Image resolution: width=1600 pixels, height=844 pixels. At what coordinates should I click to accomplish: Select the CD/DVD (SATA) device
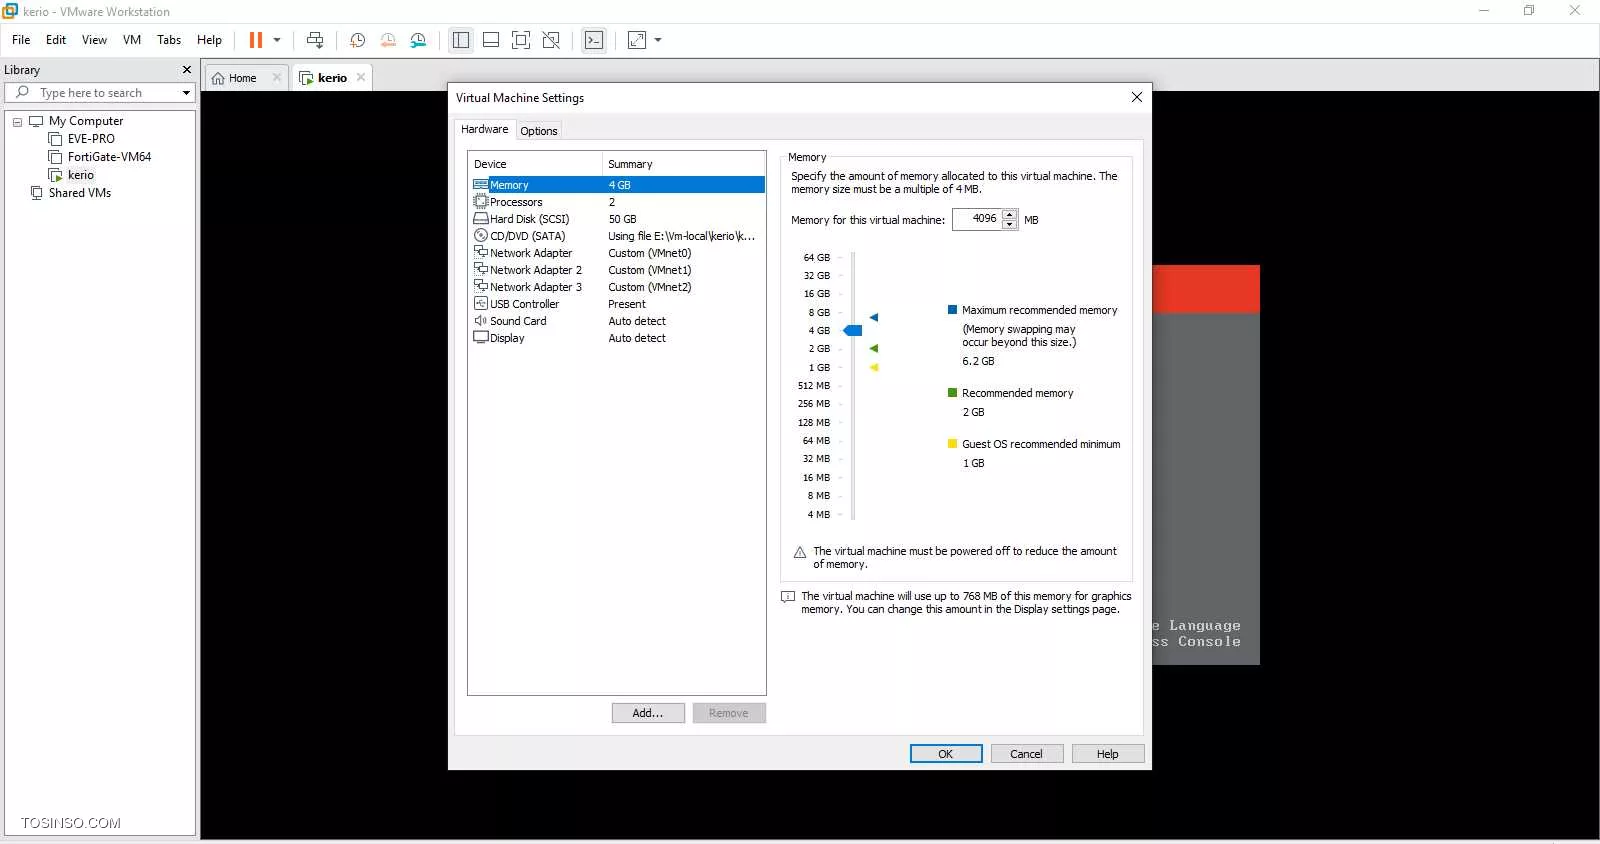pos(618,236)
